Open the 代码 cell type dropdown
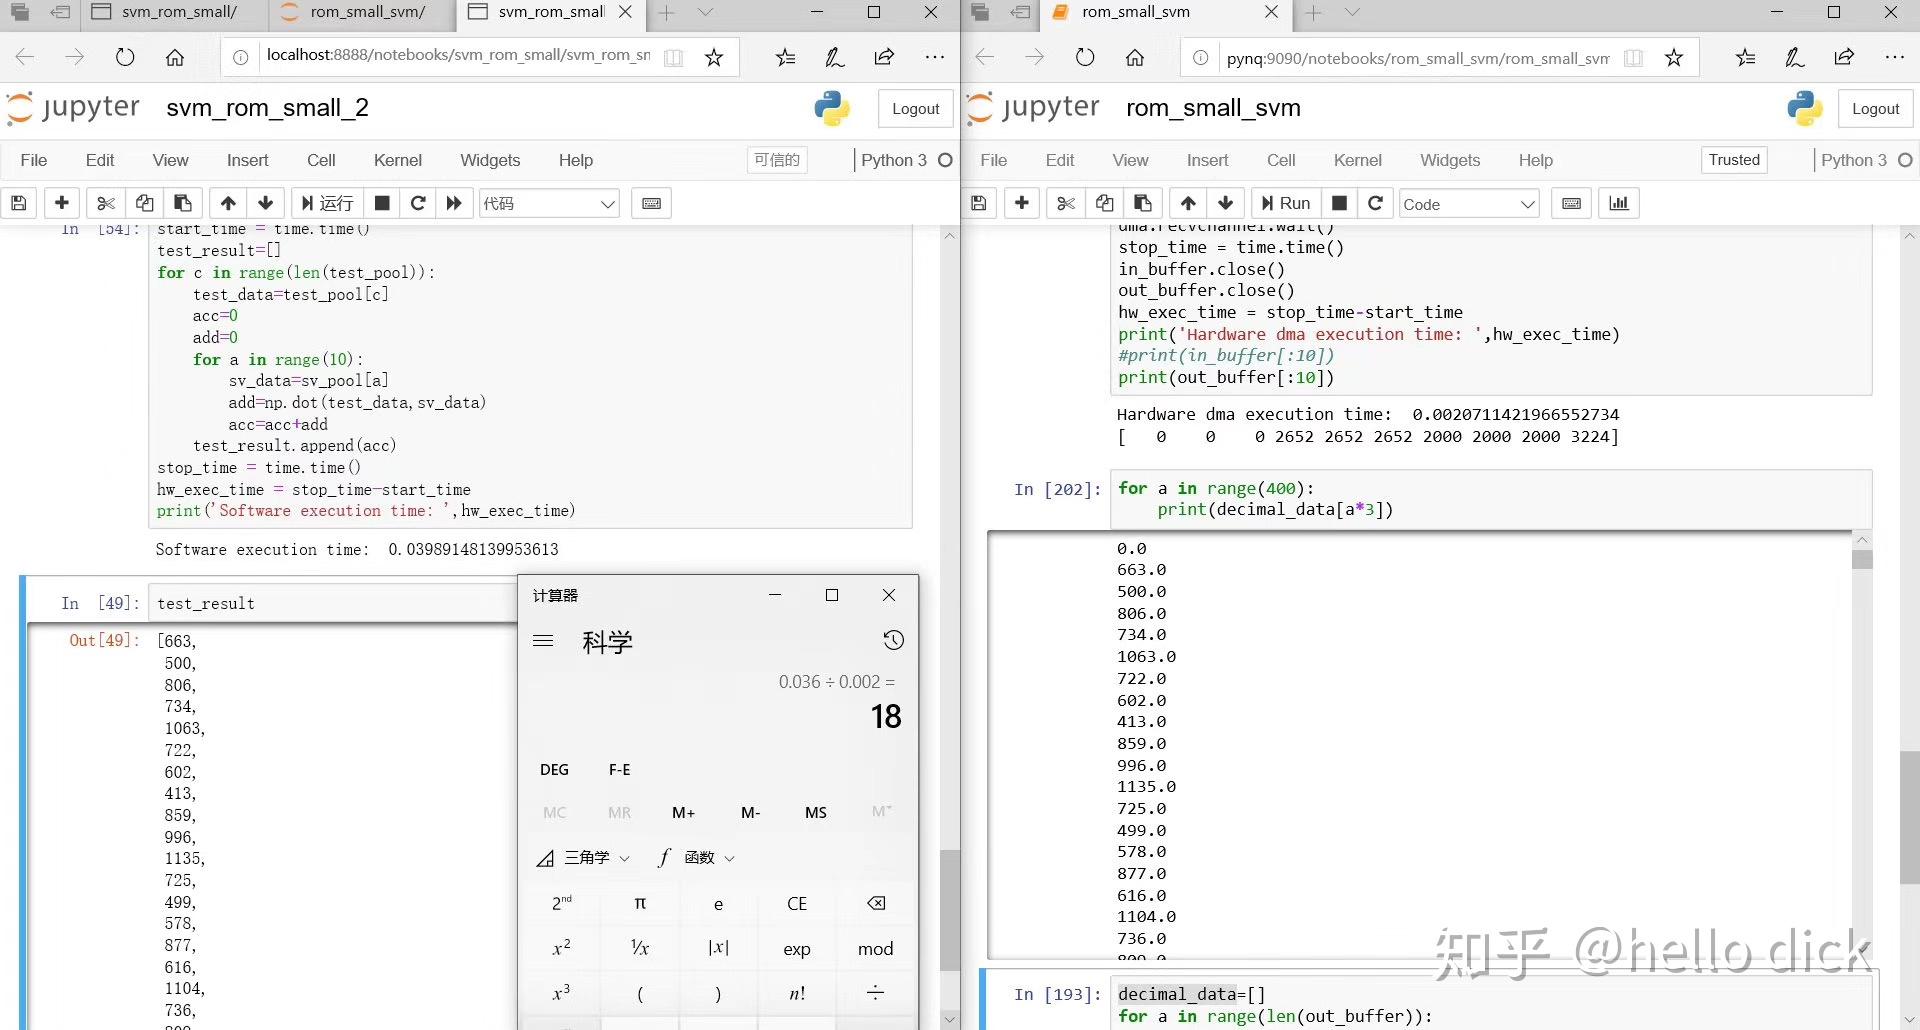 tap(549, 204)
